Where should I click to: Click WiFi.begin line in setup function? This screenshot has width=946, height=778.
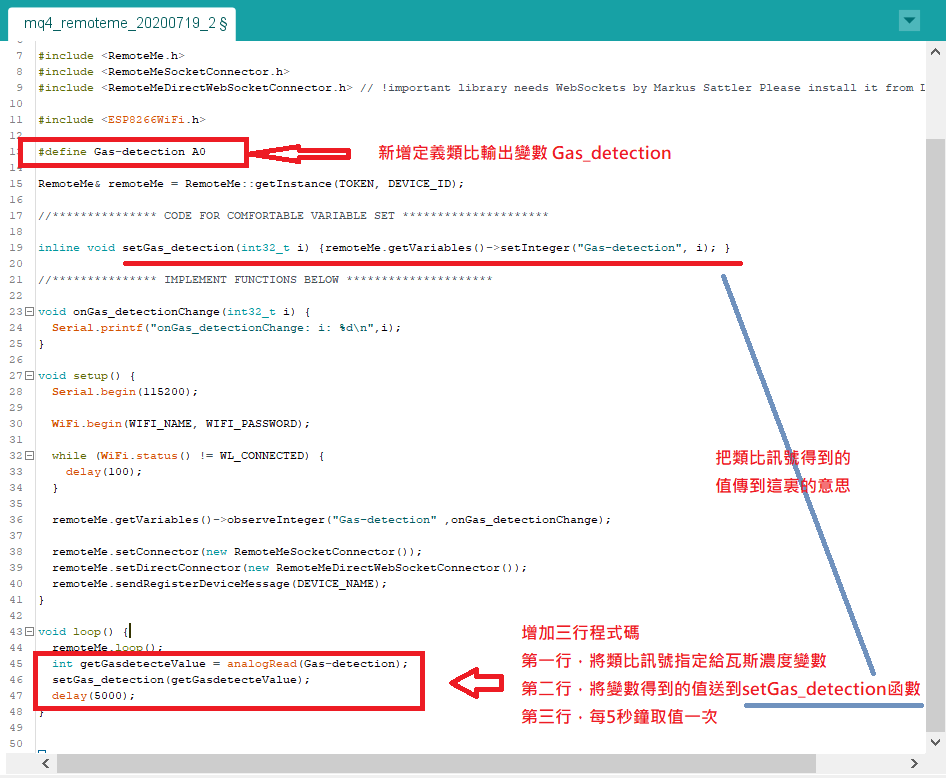[x=180, y=424]
